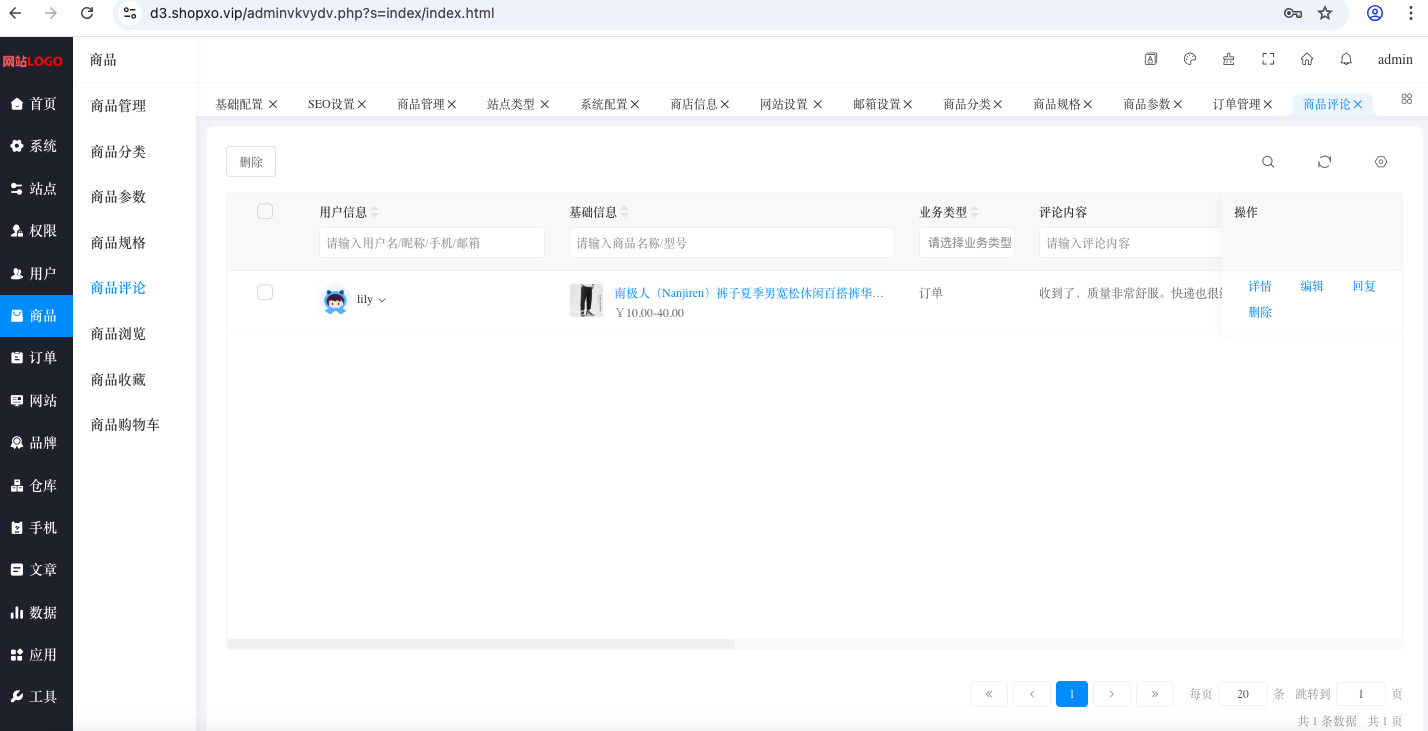
Task: Go to the last page button
Action: [1155, 694]
